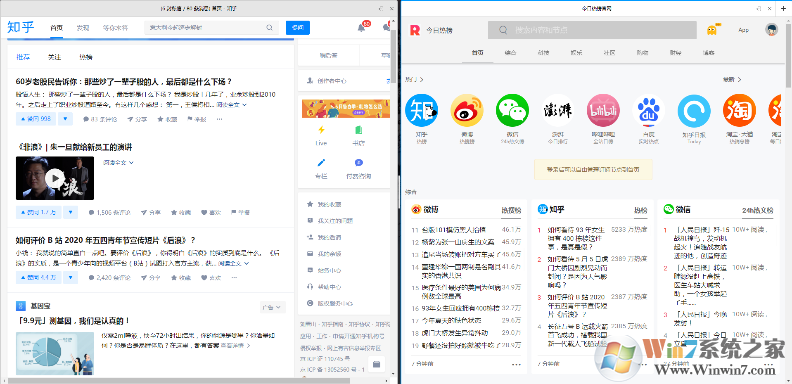Click comment icon showing 1,505 comments
792x384 pixels.
point(91,213)
